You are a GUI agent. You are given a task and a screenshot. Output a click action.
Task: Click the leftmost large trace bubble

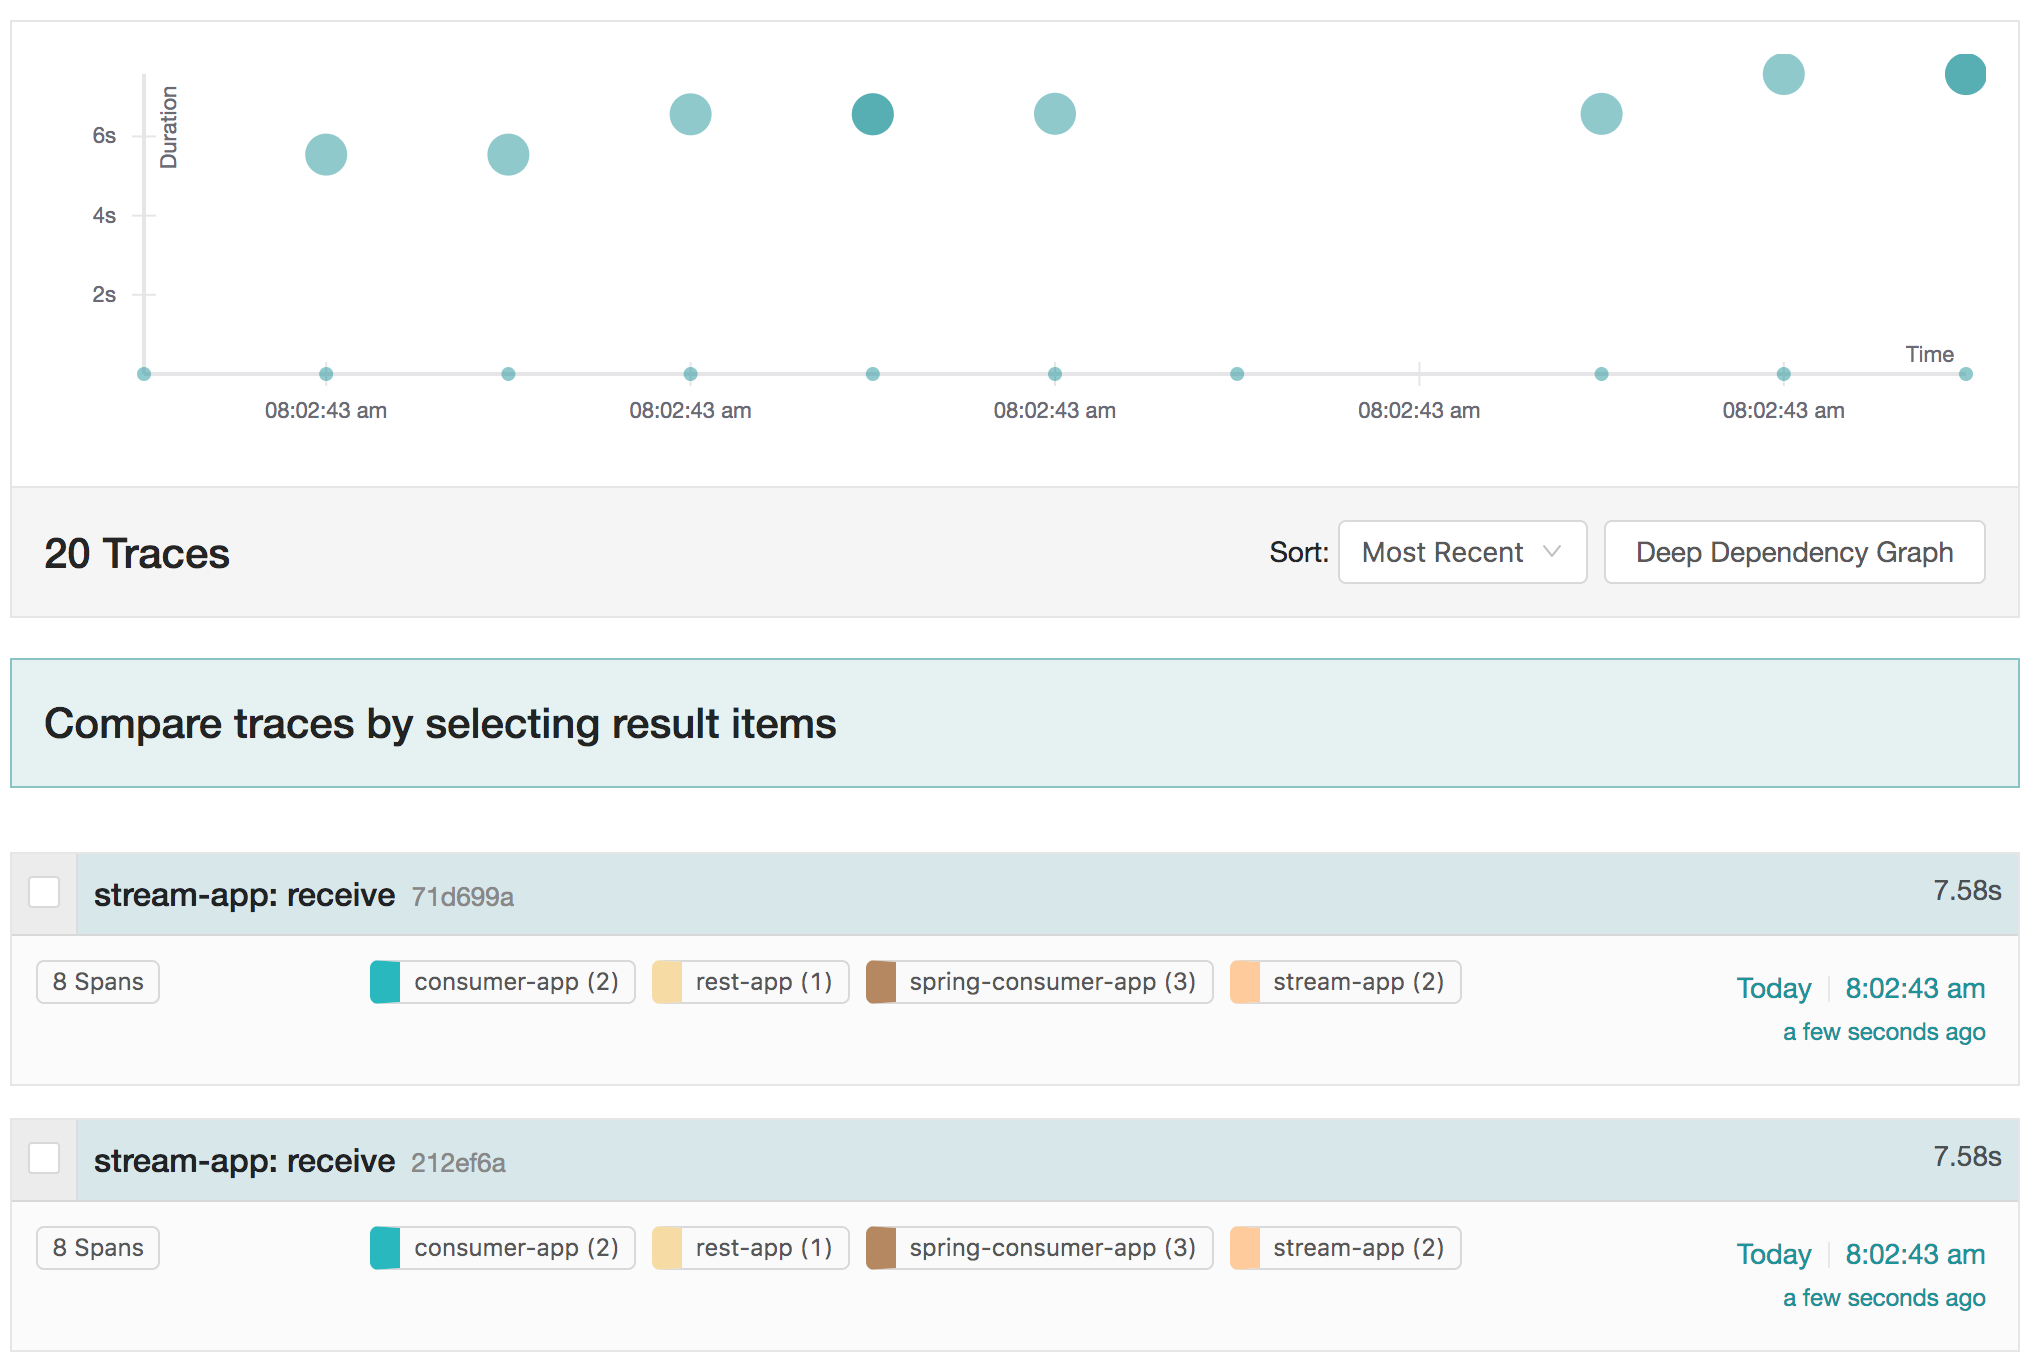(x=326, y=154)
